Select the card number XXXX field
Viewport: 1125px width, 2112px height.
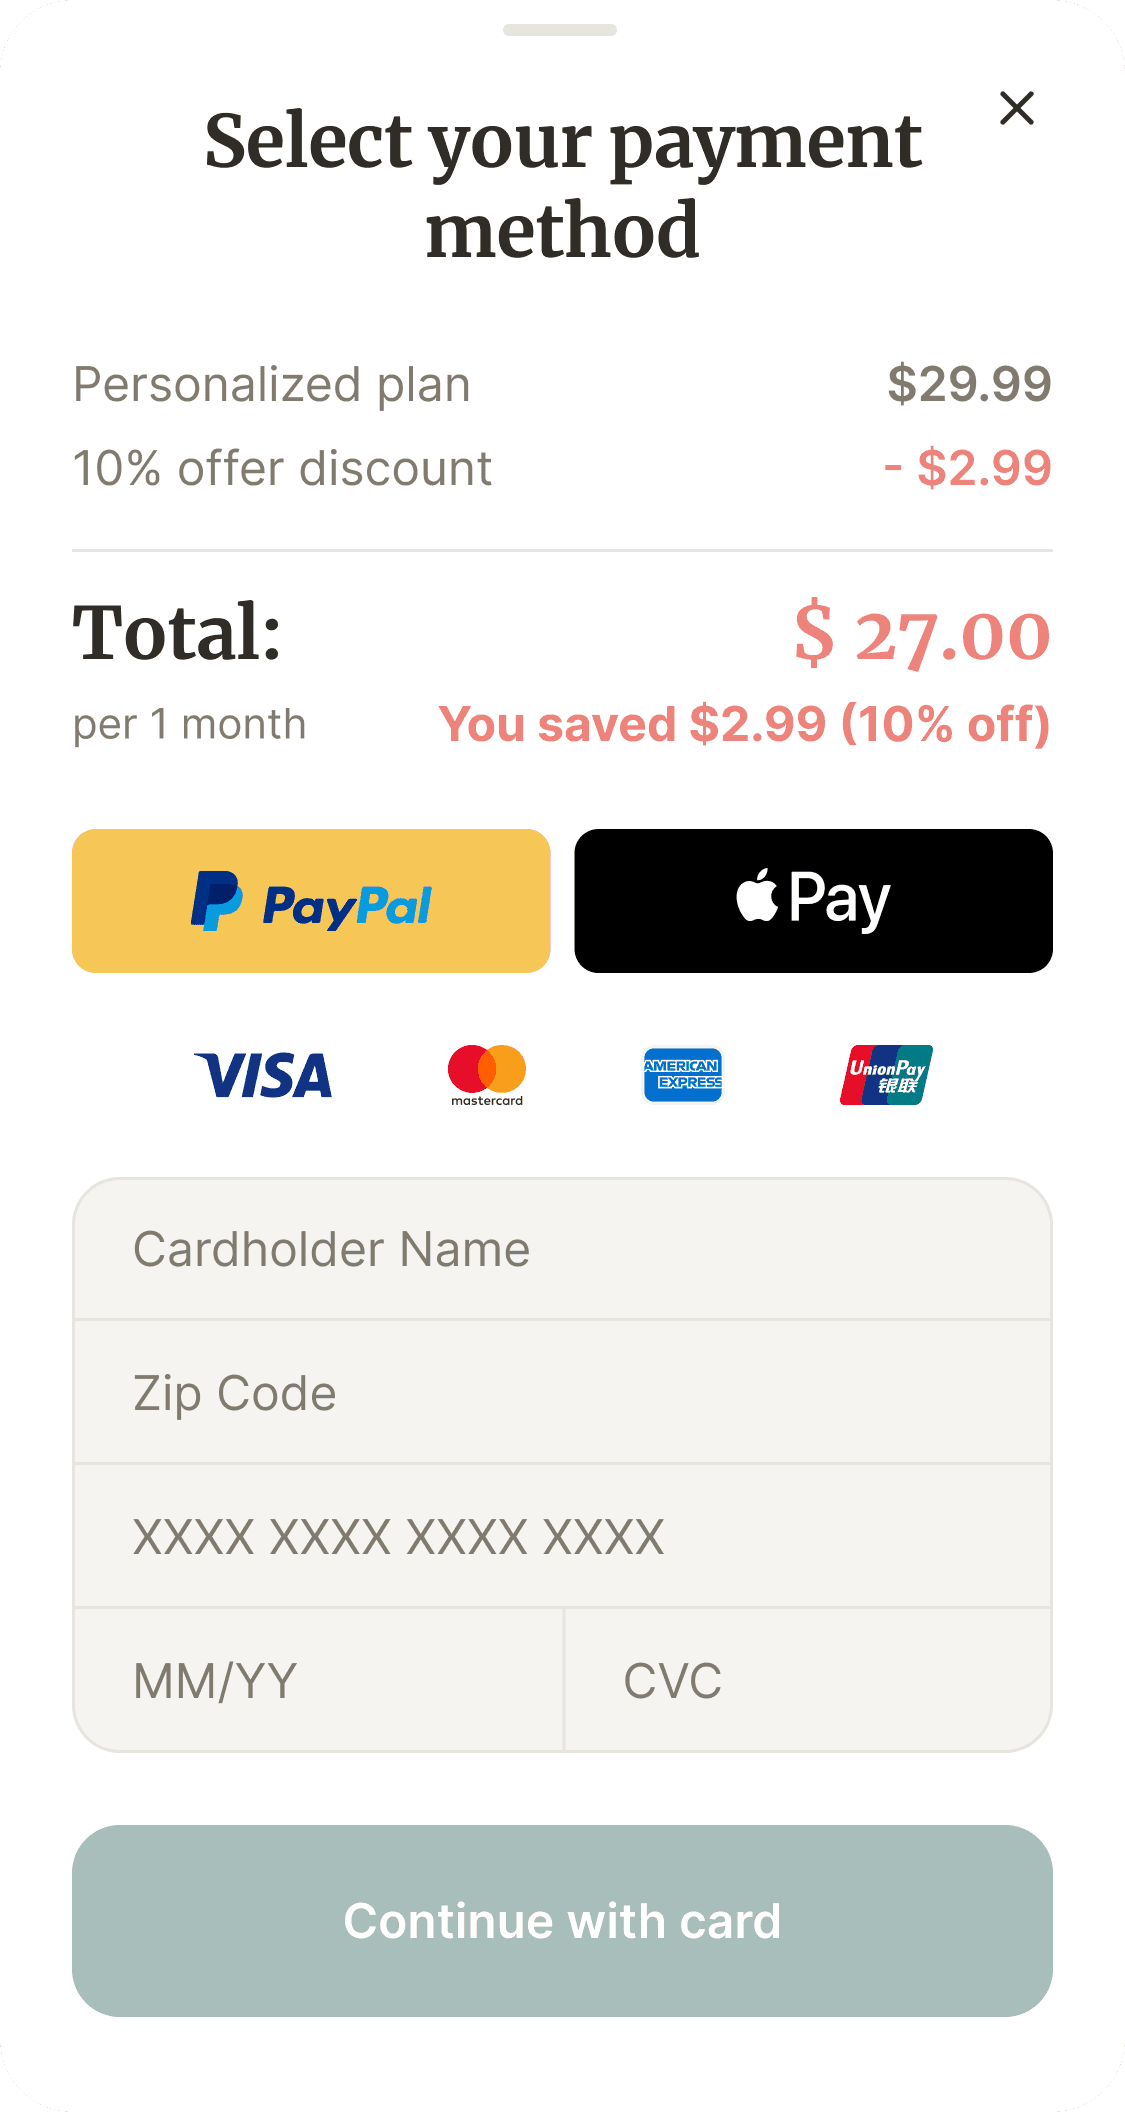tap(562, 1537)
